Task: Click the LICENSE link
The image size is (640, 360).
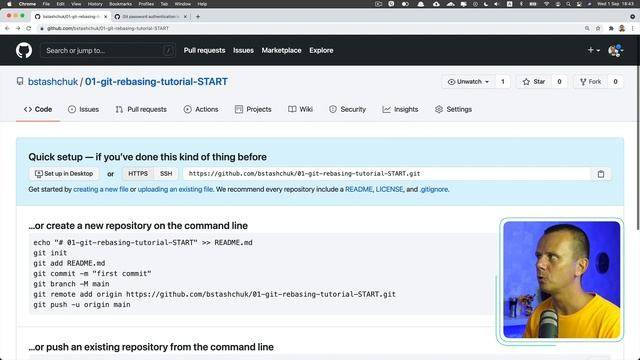Action: pyautogui.click(x=389, y=189)
